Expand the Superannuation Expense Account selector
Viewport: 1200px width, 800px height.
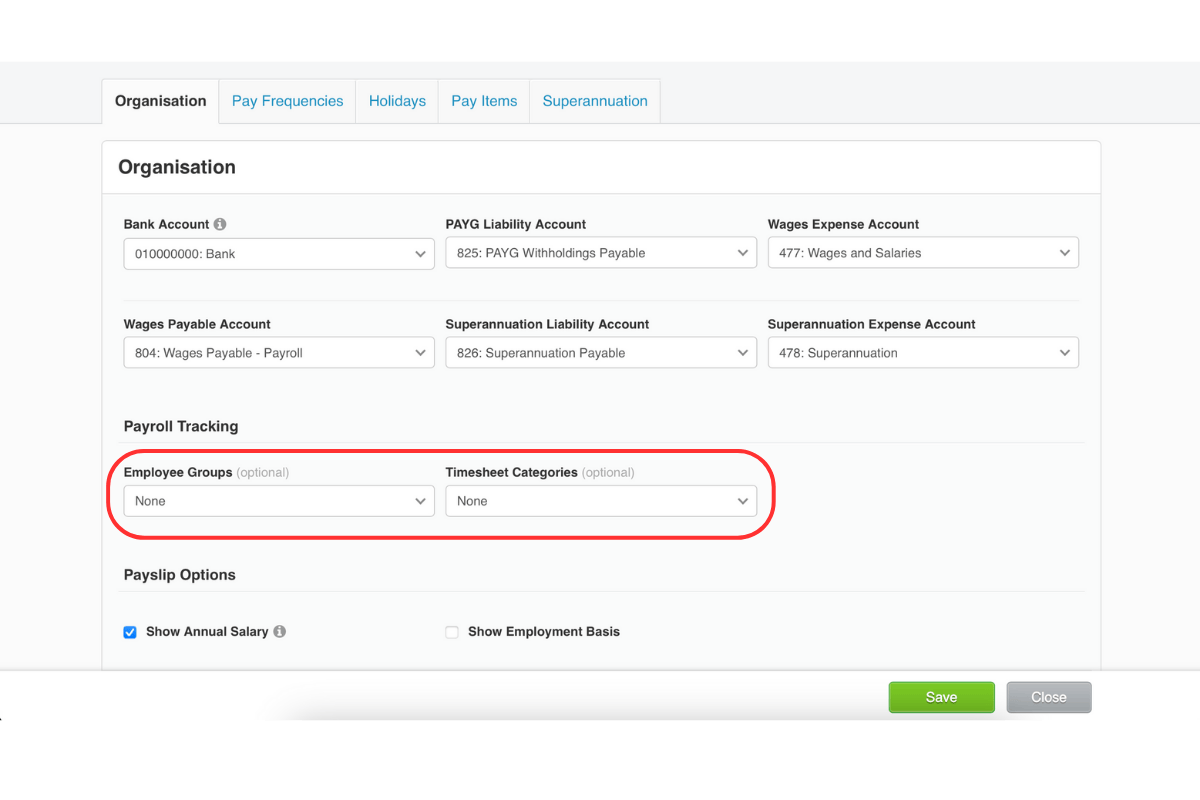pos(922,352)
